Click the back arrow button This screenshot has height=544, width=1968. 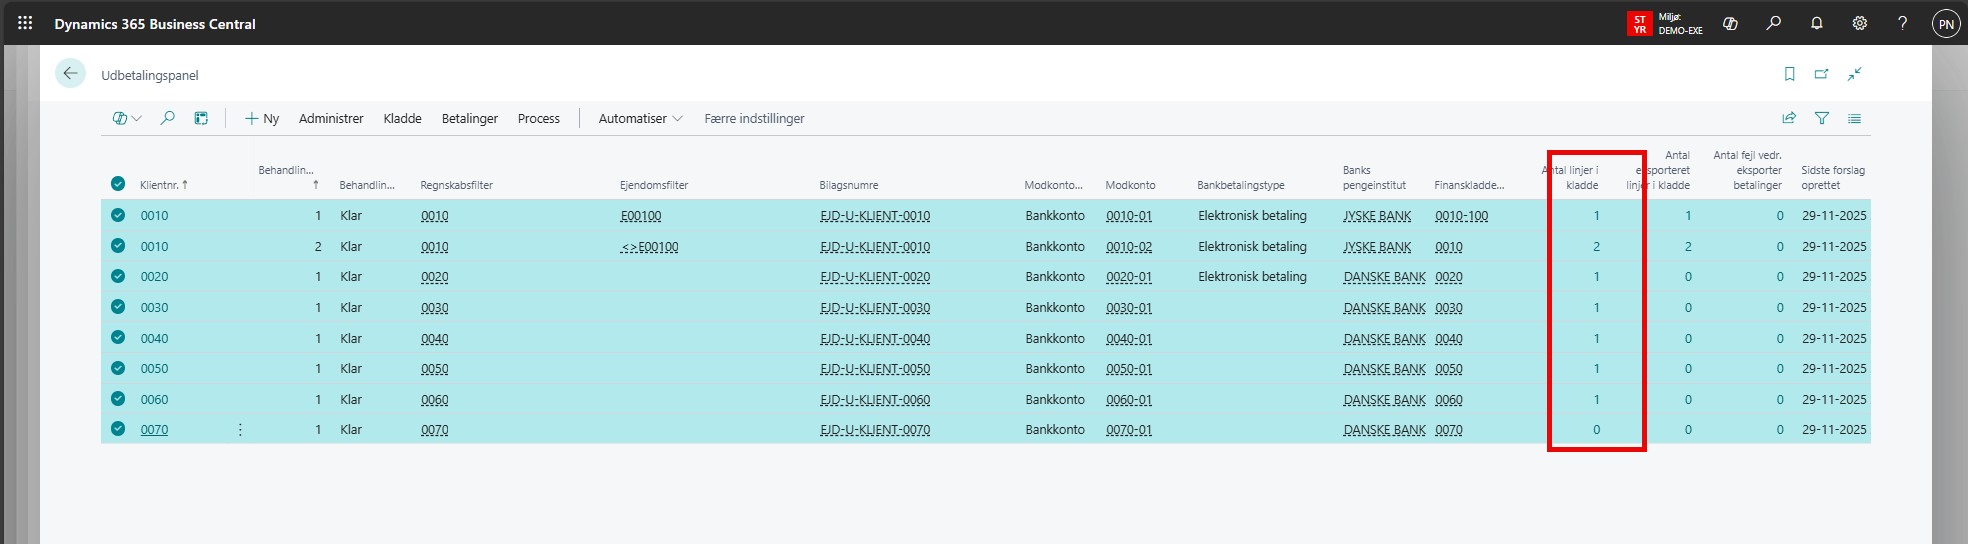coord(70,74)
